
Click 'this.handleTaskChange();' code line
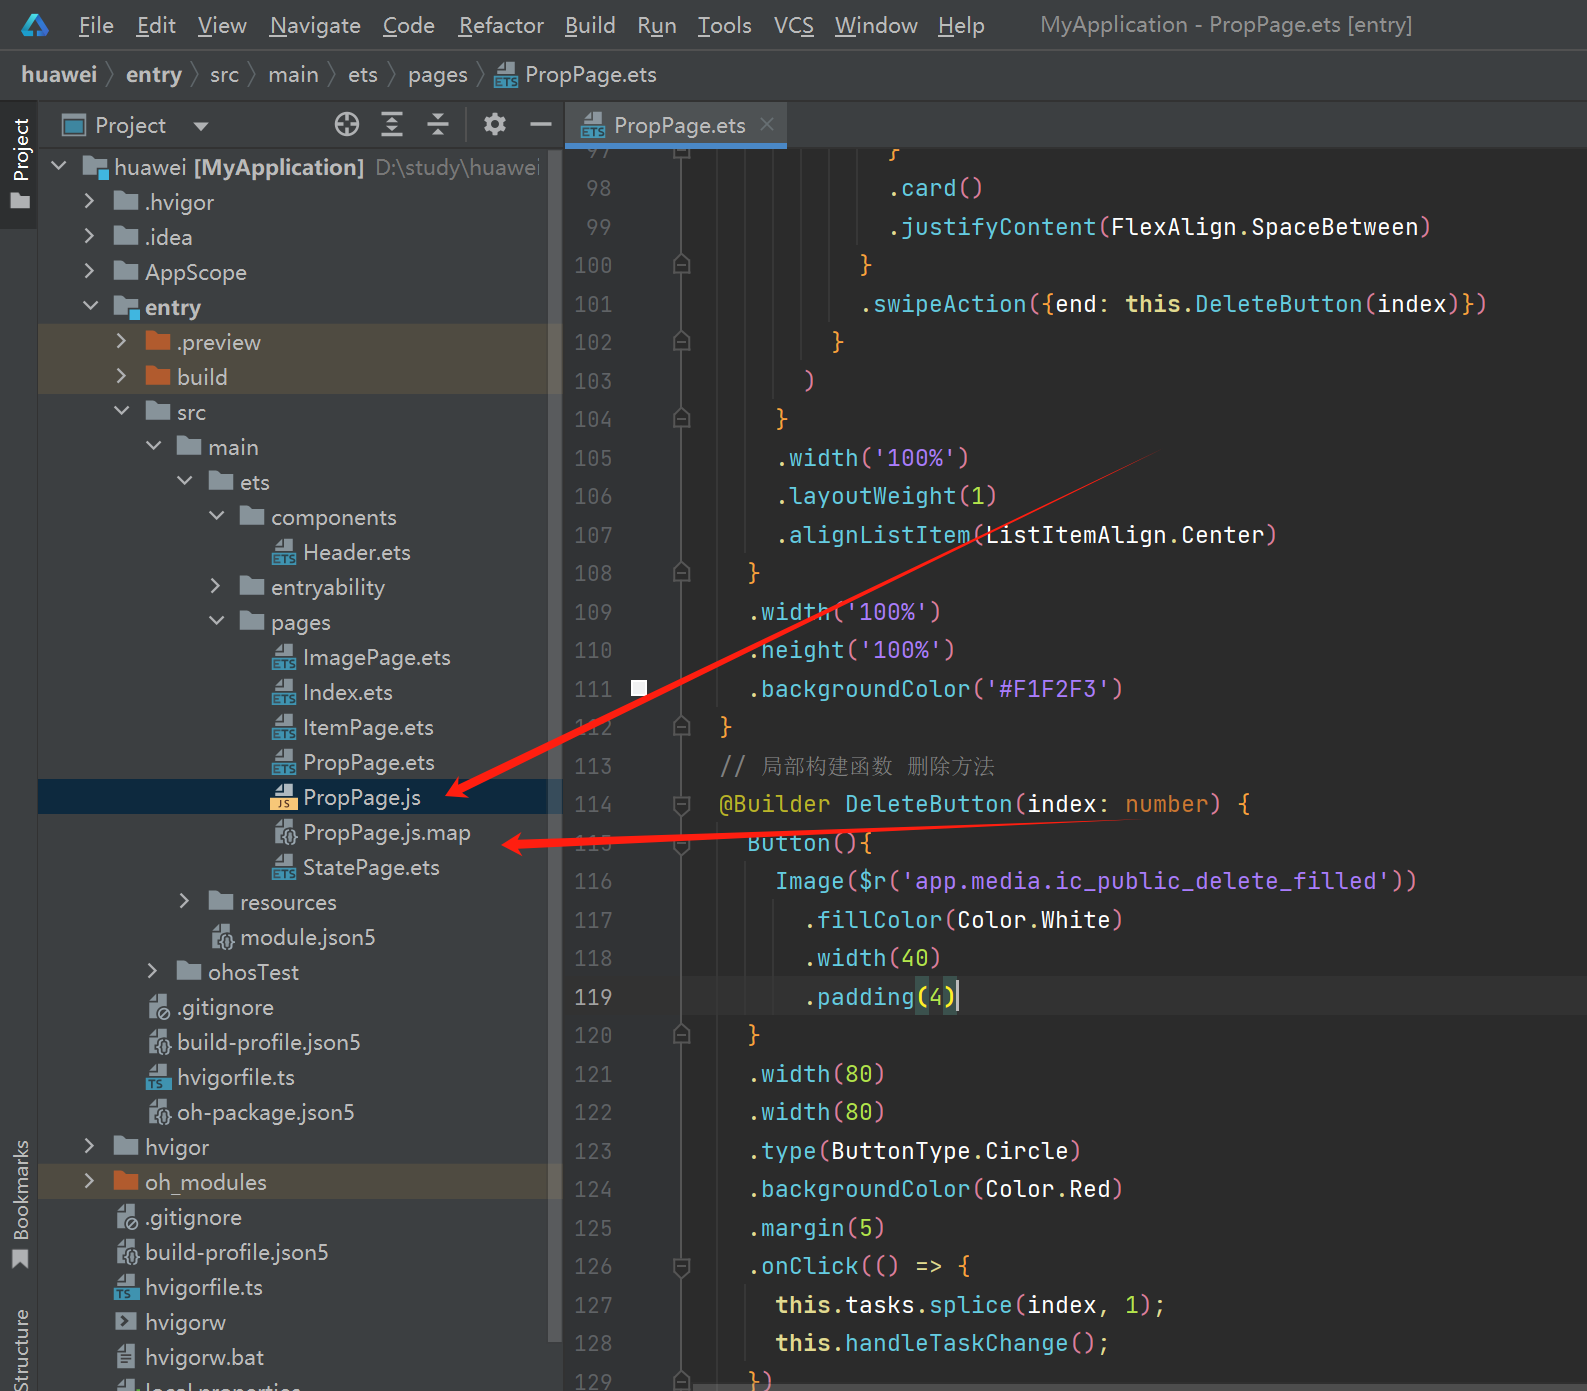941,1343
